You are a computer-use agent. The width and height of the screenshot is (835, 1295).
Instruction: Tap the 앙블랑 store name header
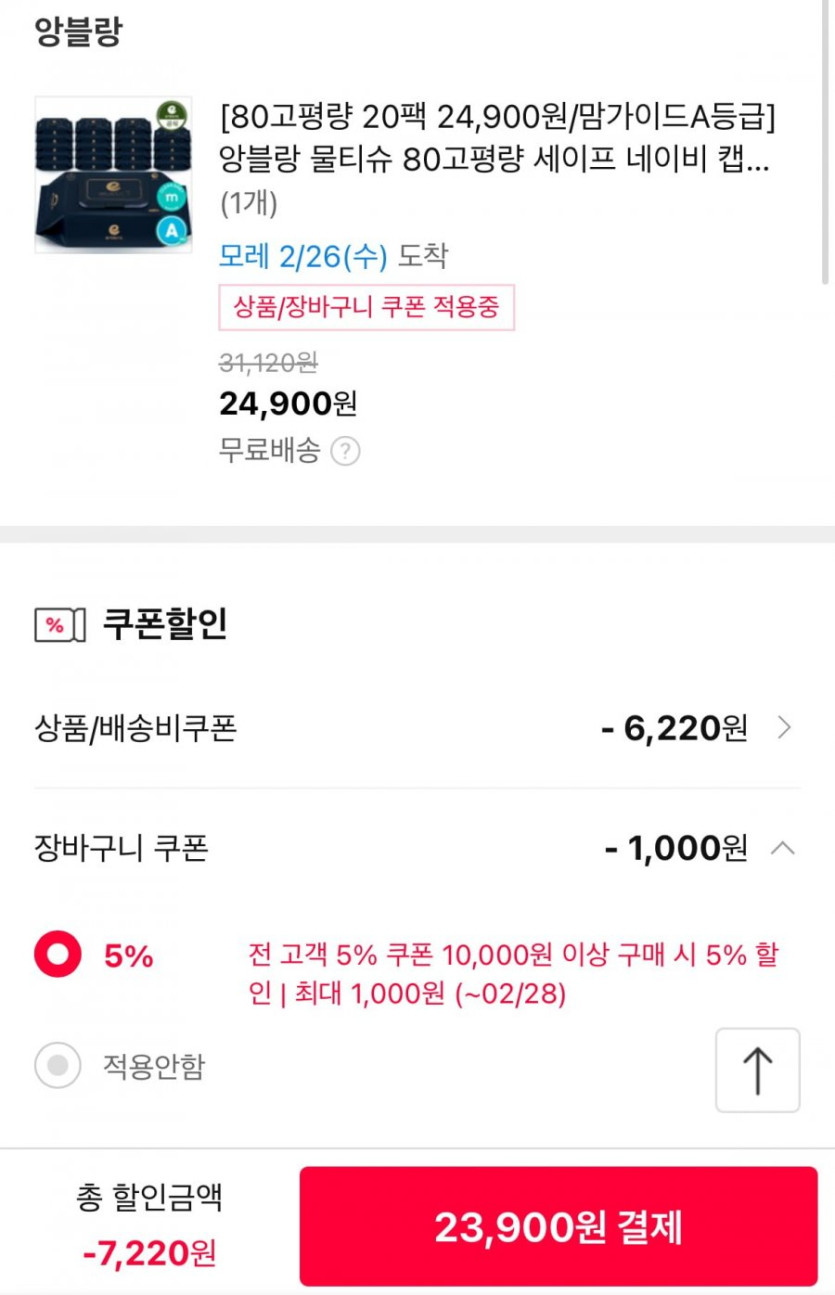(78, 33)
